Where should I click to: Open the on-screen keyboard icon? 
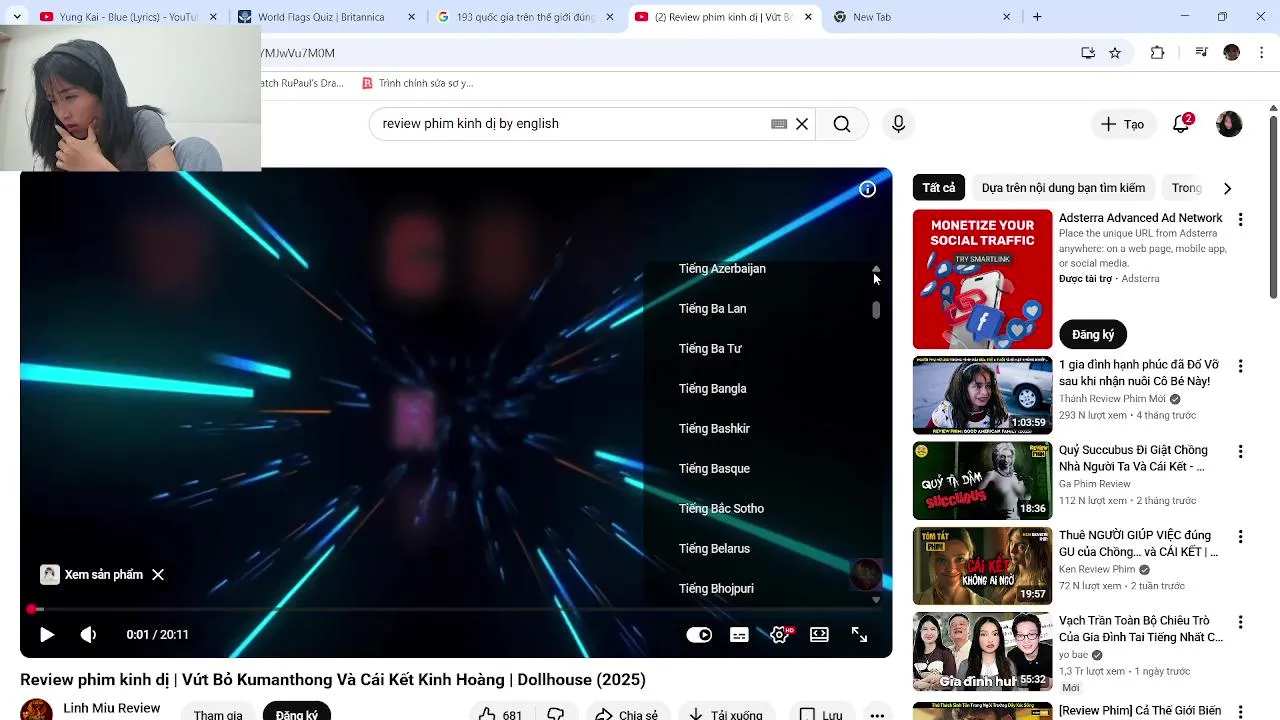coord(779,124)
